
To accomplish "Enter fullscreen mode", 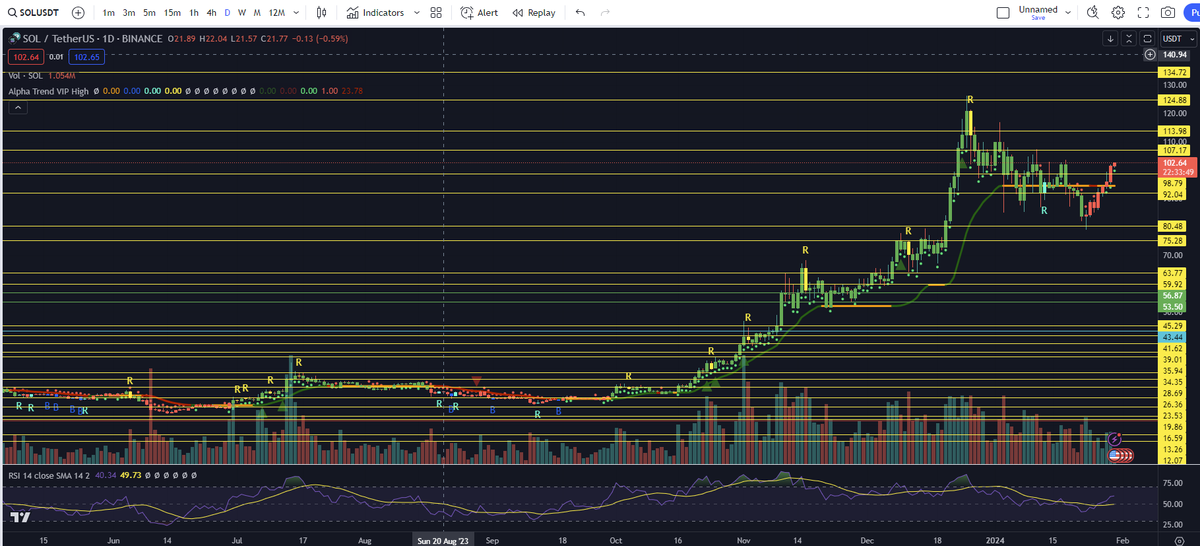I will click(x=1143, y=13).
